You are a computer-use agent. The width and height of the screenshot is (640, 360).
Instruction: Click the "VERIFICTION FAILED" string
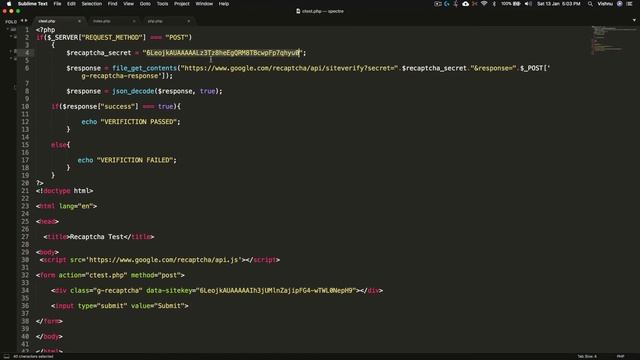pos(135,160)
